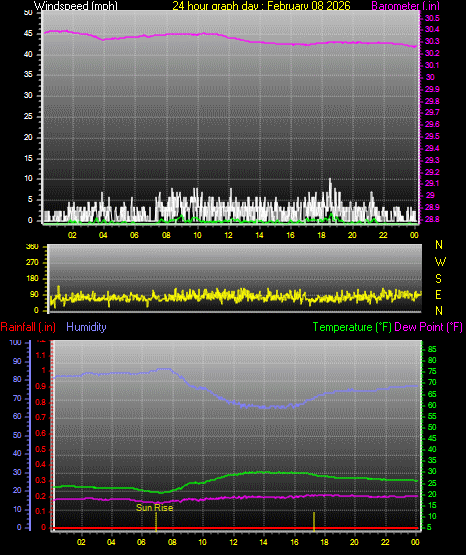Click the bottommost 'N' compass label
The width and height of the screenshot is (466, 555).
pyautogui.click(x=439, y=311)
